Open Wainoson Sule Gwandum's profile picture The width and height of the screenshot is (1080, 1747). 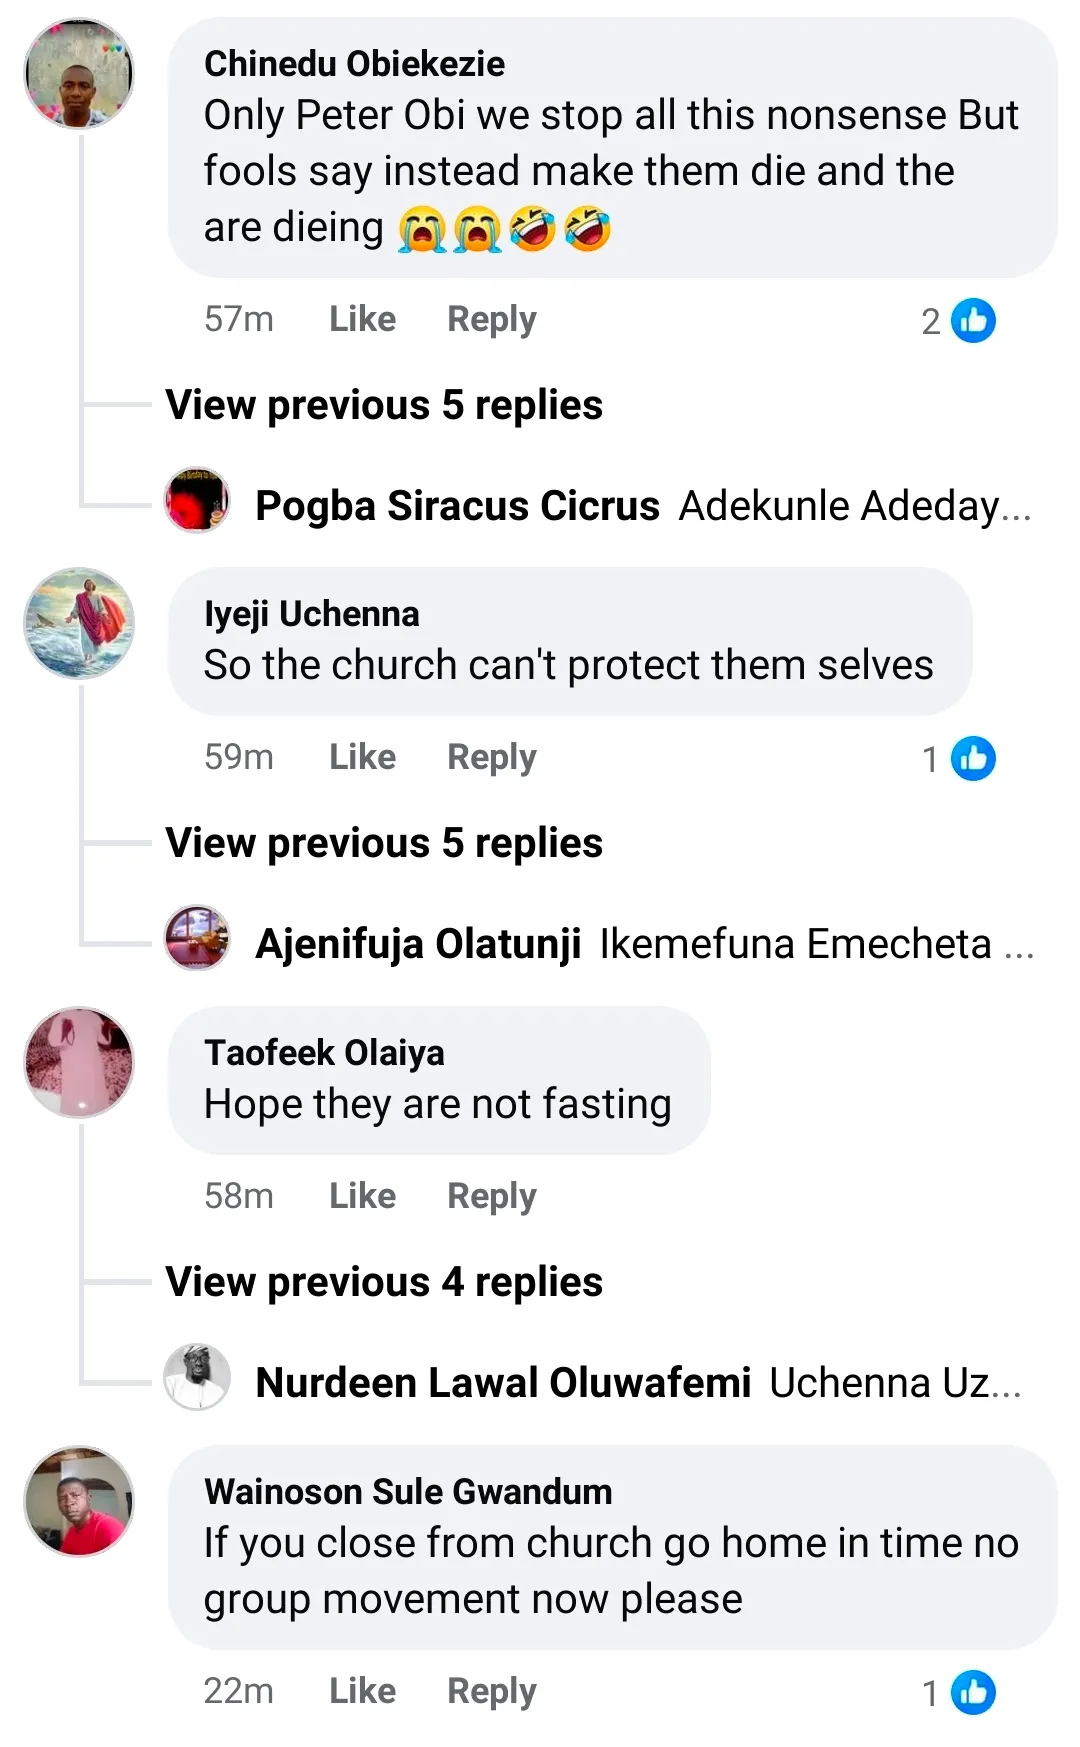(79, 1501)
